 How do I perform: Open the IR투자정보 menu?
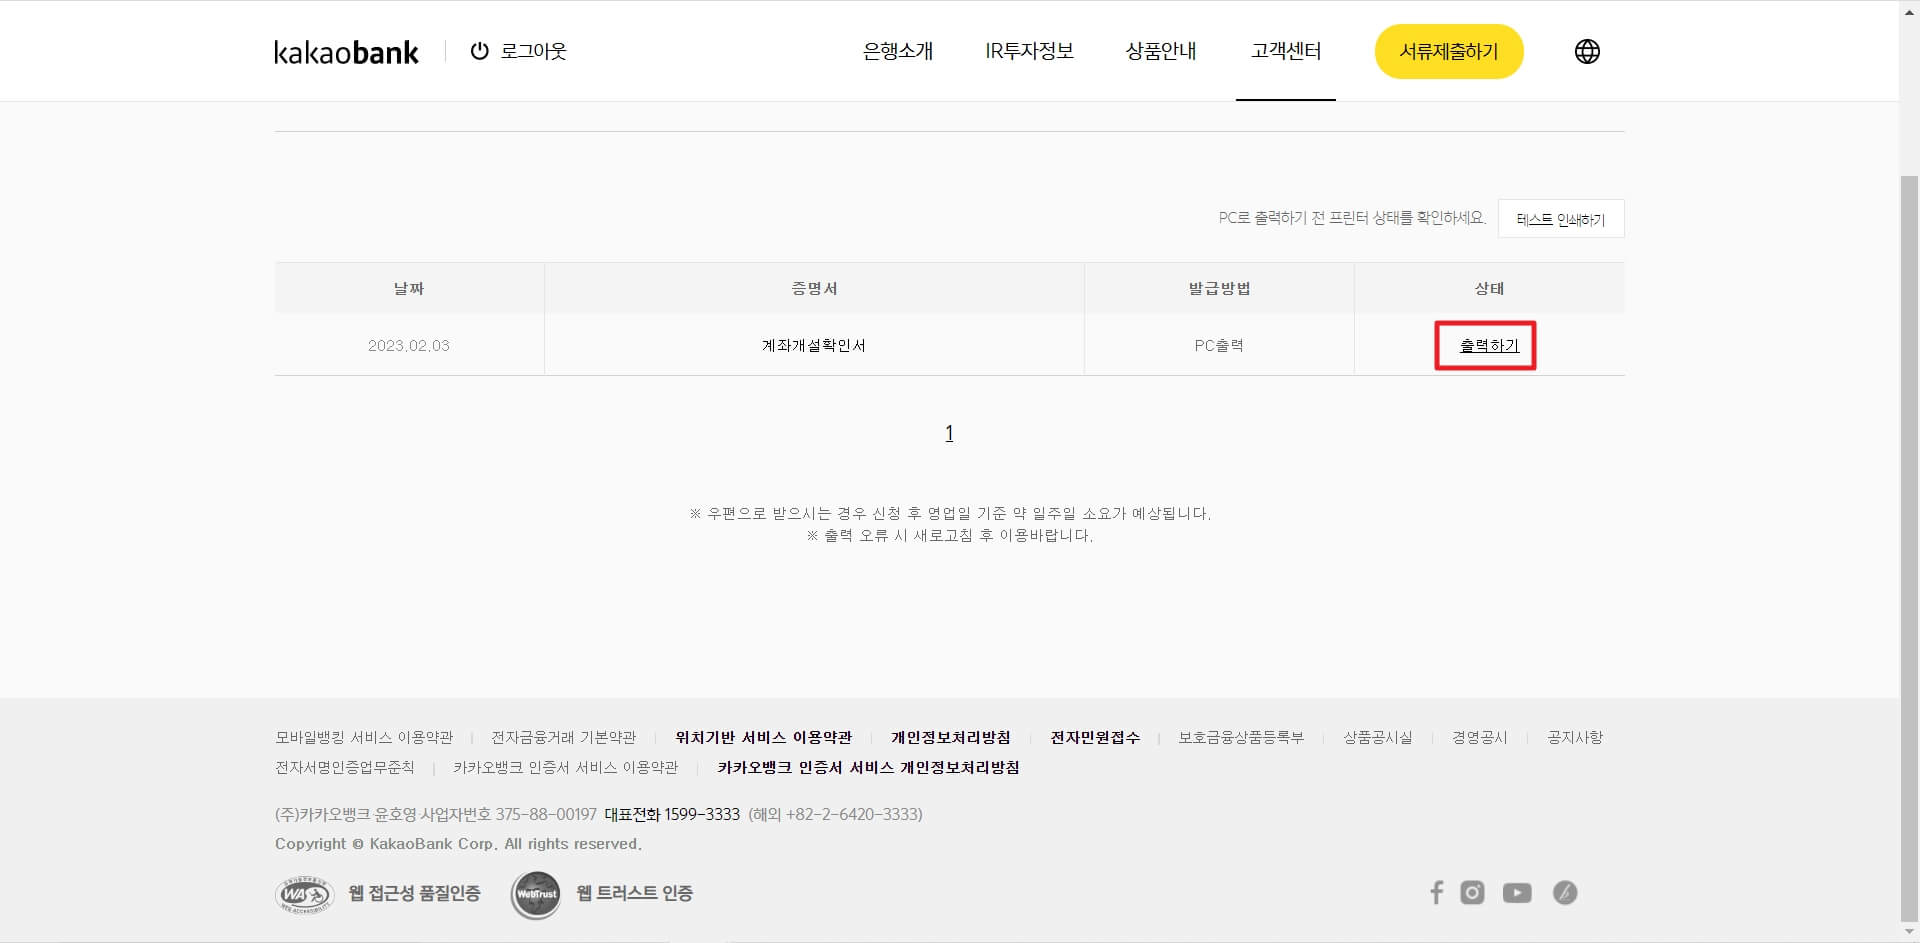1030,51
